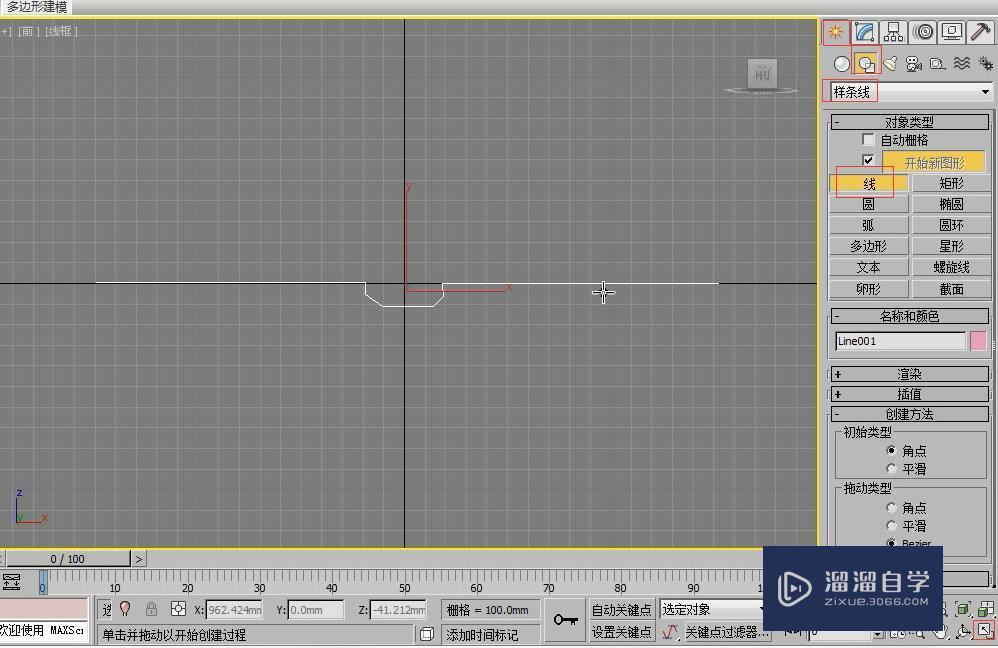The image size is (998, 648).
Task: Click the key tangent curve icon
Action: coord(670,632)
